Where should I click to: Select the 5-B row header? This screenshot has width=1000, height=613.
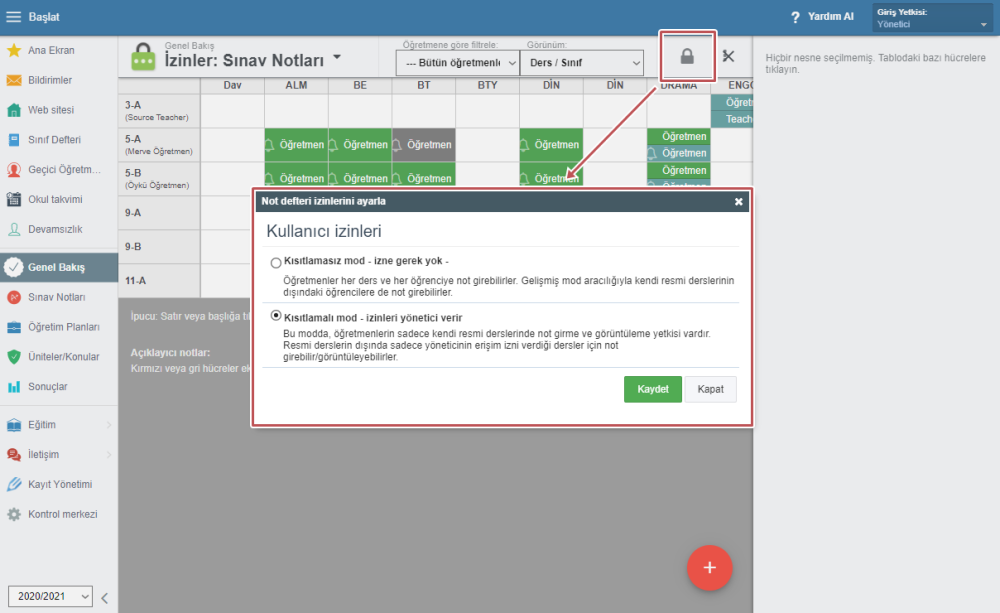tap(159, 179)
